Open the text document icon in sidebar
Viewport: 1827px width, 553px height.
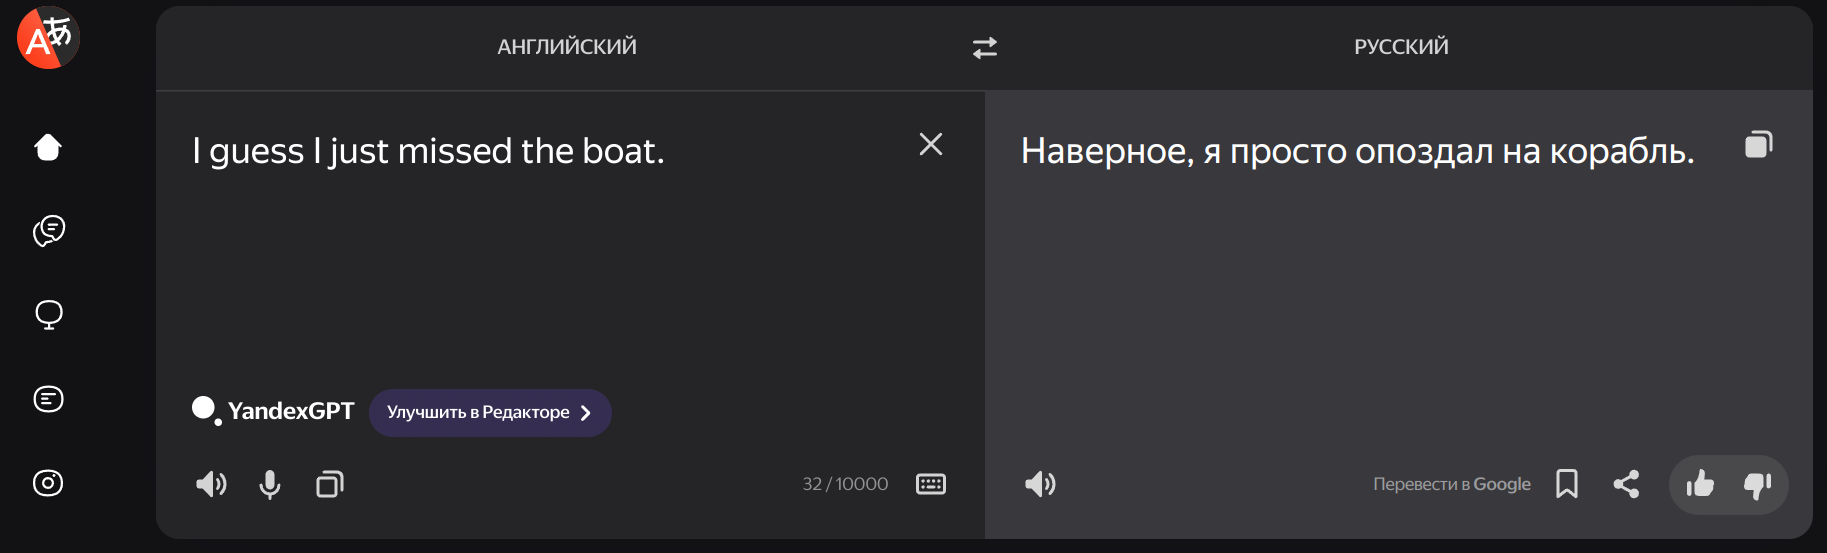[x=48, y=399]
